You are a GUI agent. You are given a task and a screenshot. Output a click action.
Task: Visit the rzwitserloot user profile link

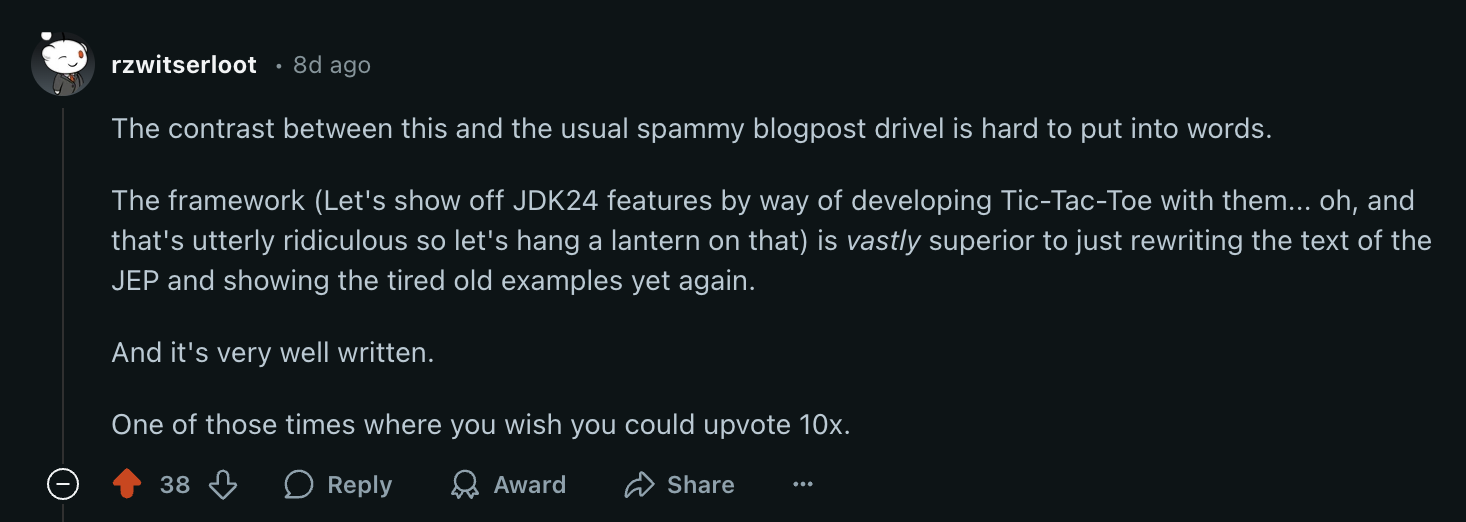184,65
